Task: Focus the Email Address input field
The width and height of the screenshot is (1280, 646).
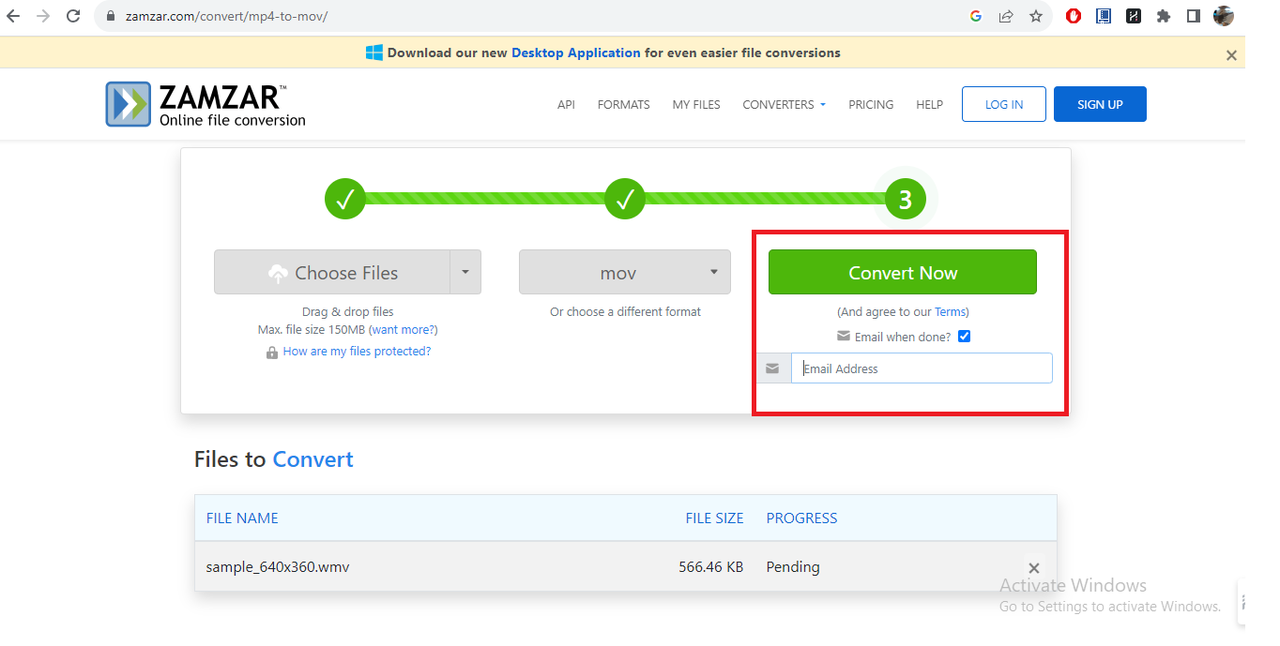Action: [922, 369]
